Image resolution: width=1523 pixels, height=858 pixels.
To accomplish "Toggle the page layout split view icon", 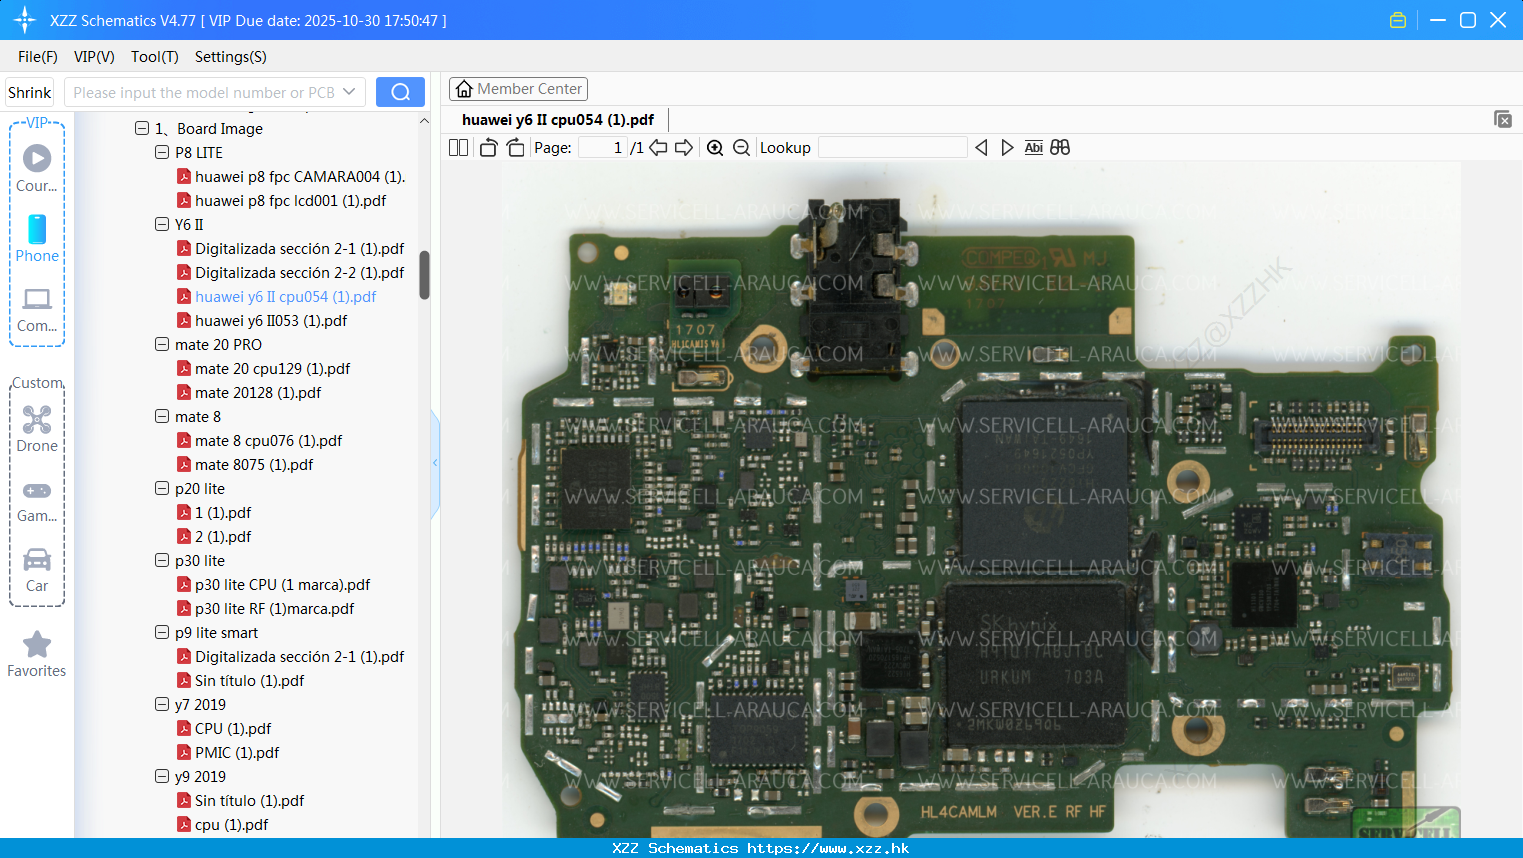I will [458, 148].
